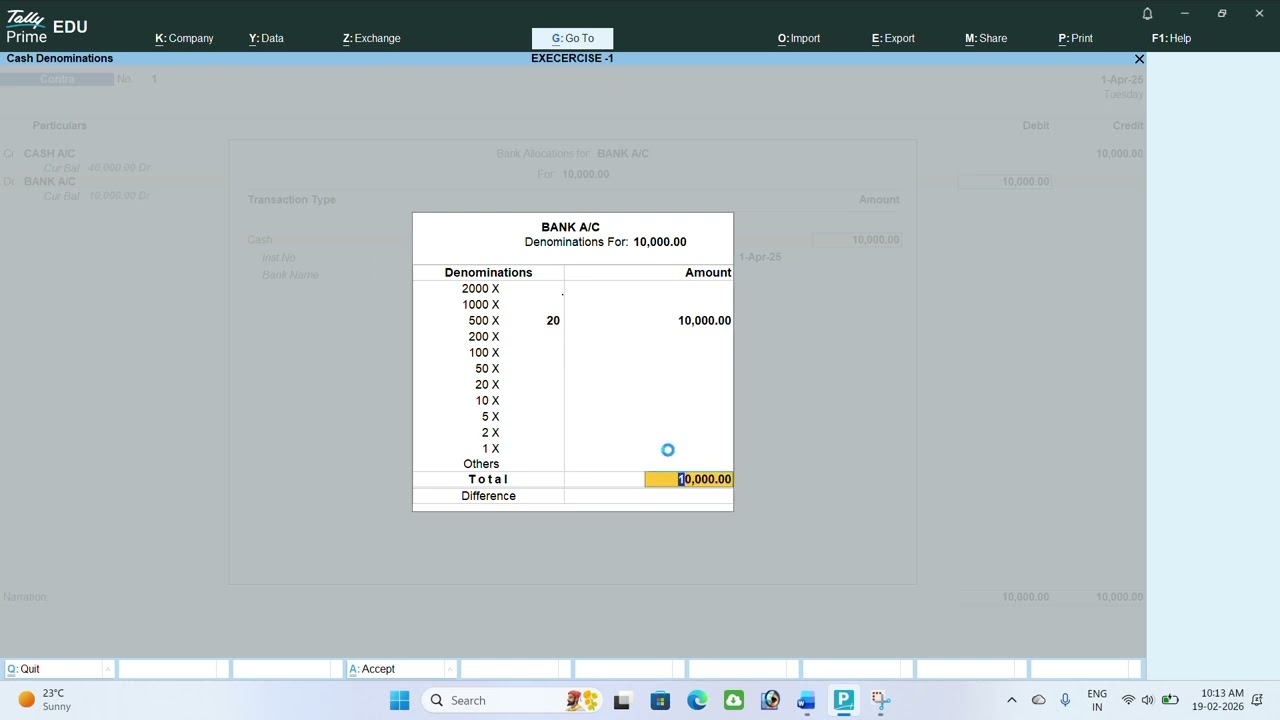This screenshot has height=720, width=1280.
Task: Click the 10 X denomination row
Action: tap(572, 400)
